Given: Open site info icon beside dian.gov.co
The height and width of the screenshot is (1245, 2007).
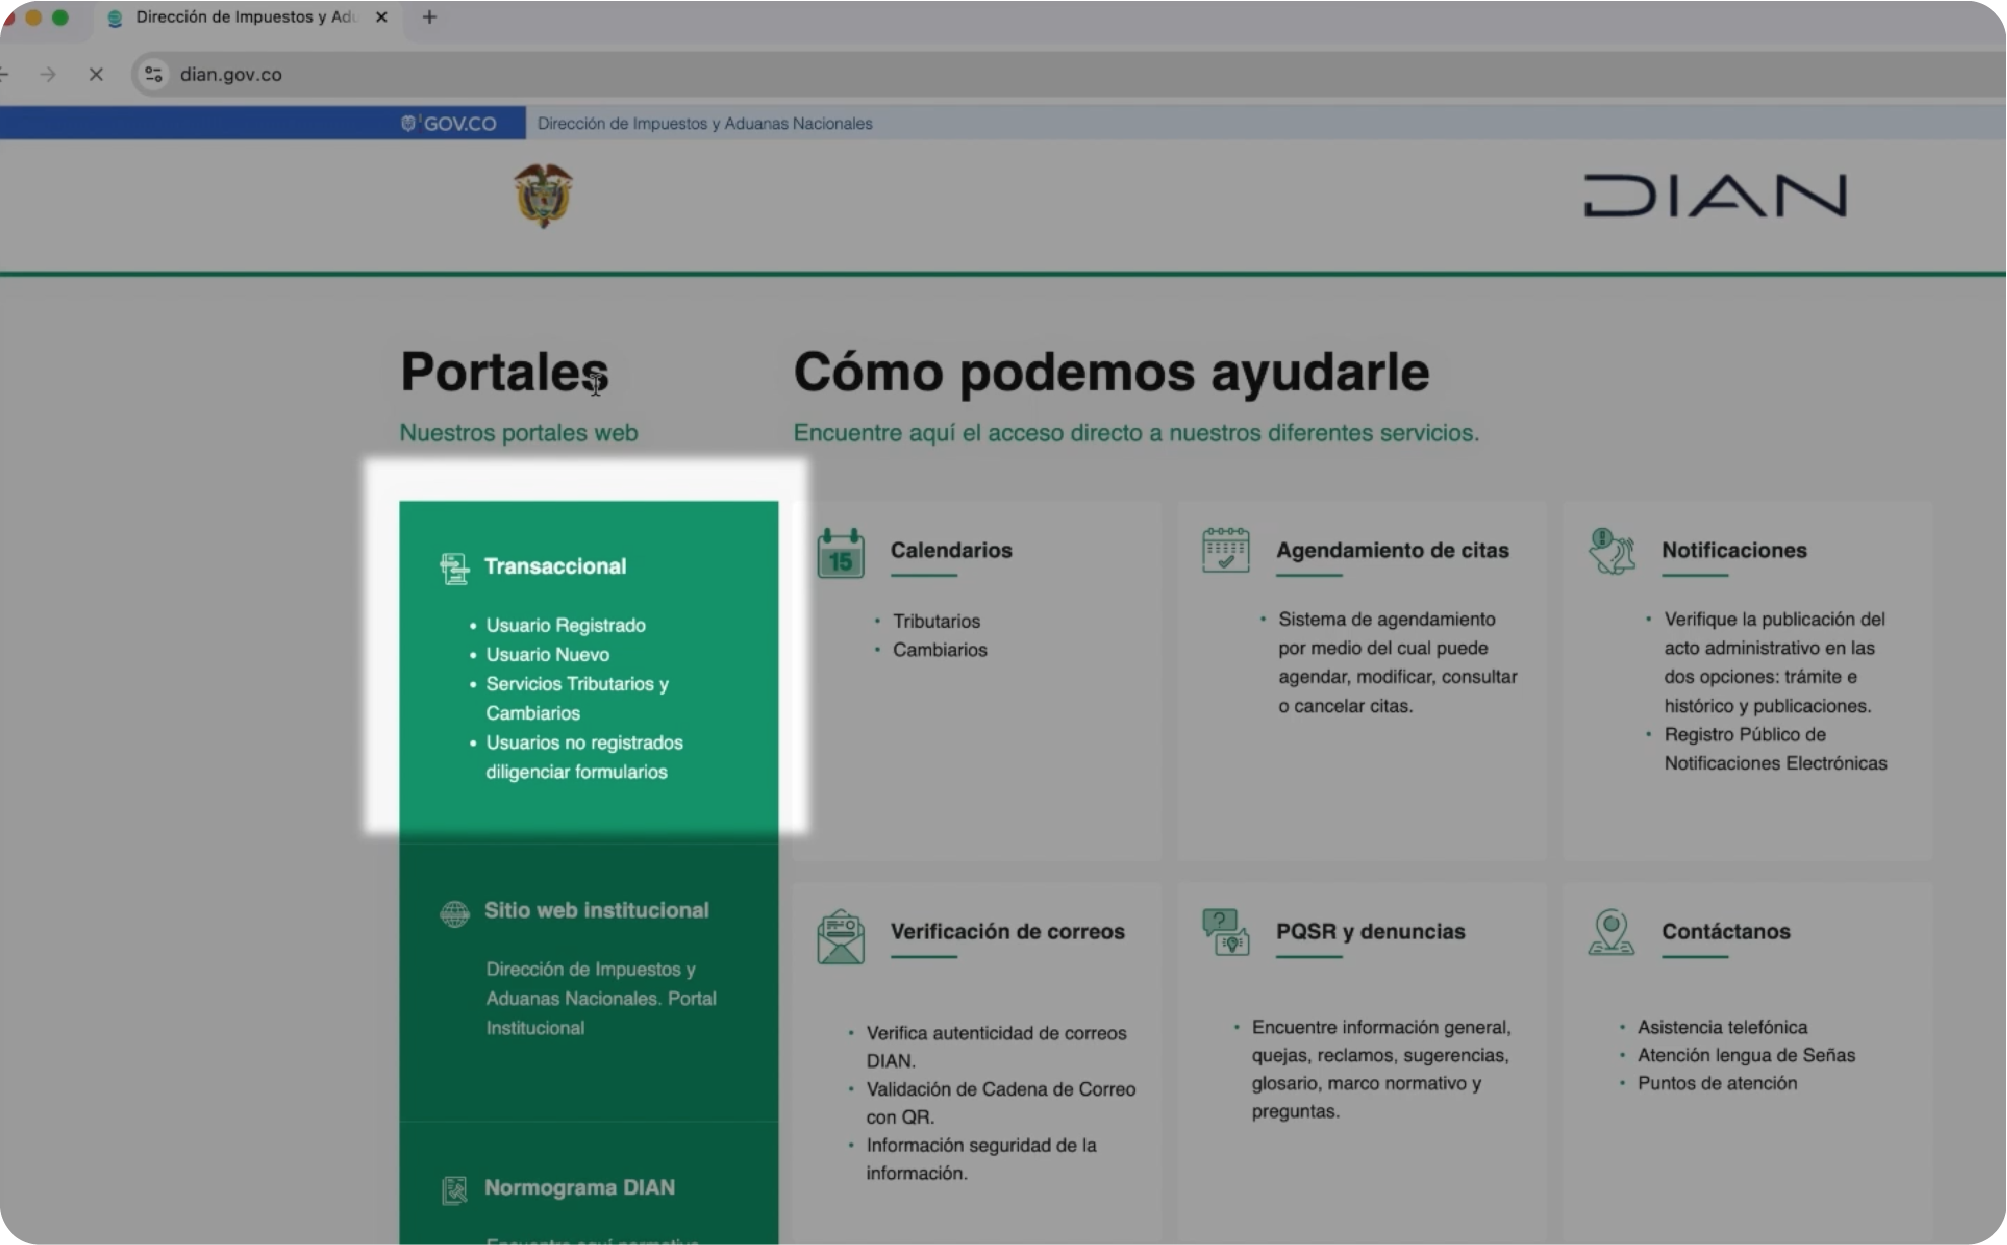Looking at the screenshot, I should click(x=153, y=74).
